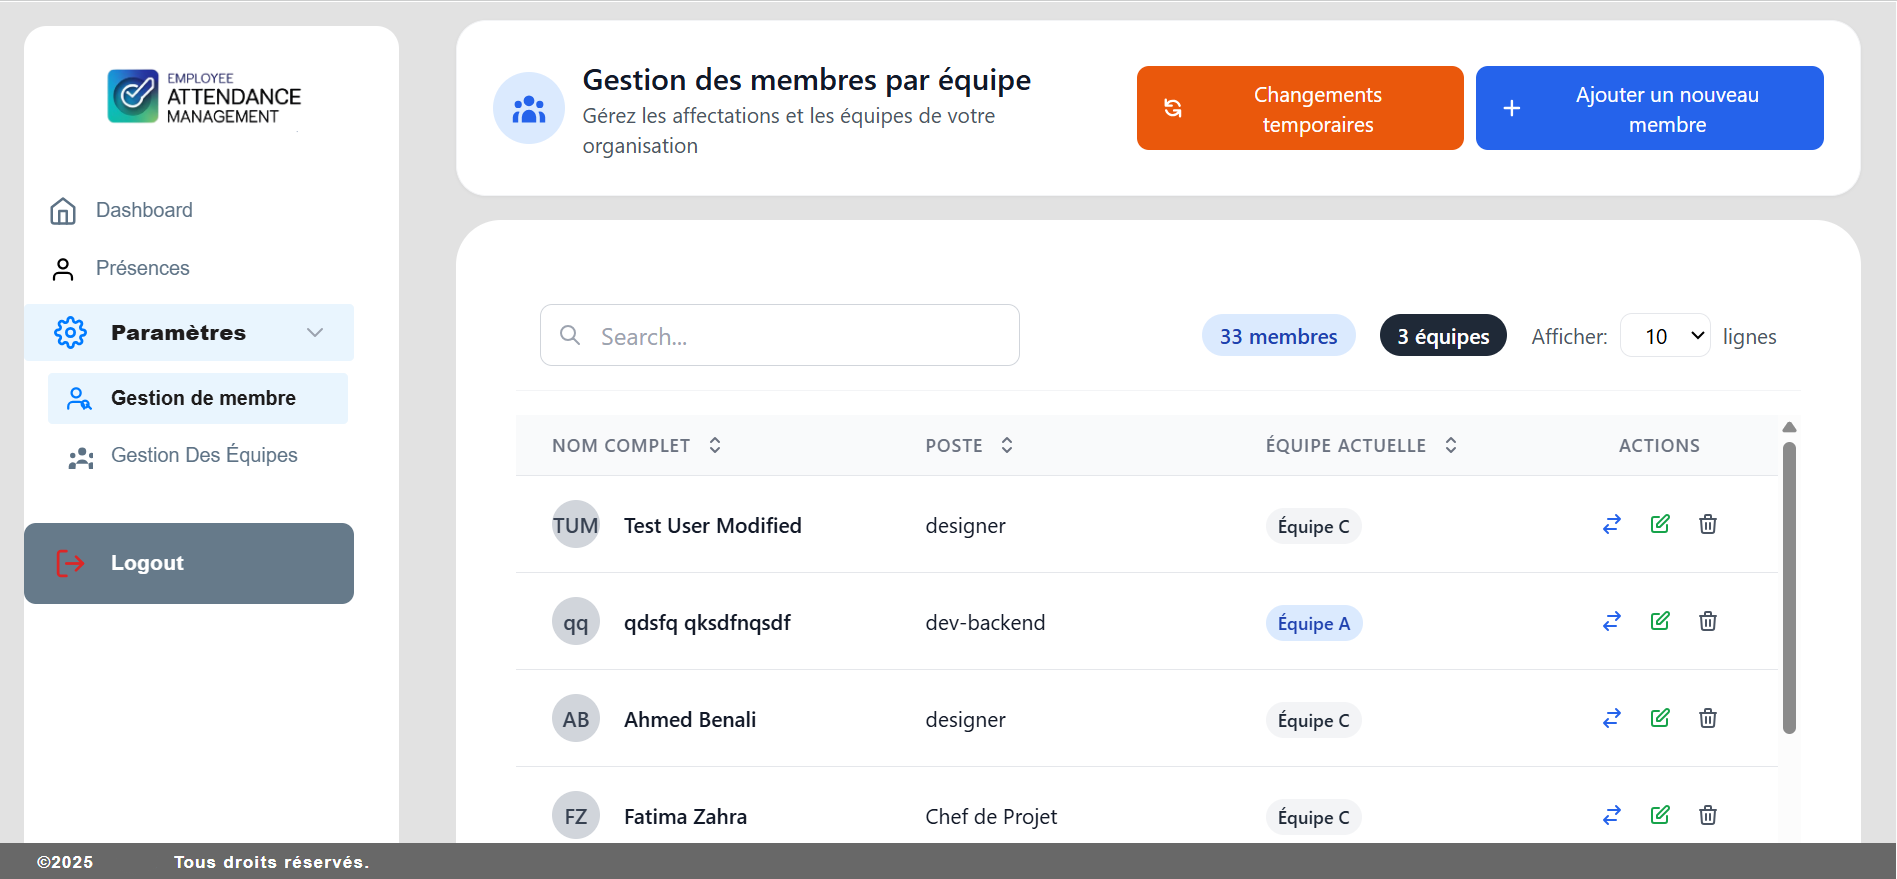Image resolution: width=1897 pixels, height=879 pixels.
Task: Sort table by Nom Complet column
Action: (x=715, y=445)
